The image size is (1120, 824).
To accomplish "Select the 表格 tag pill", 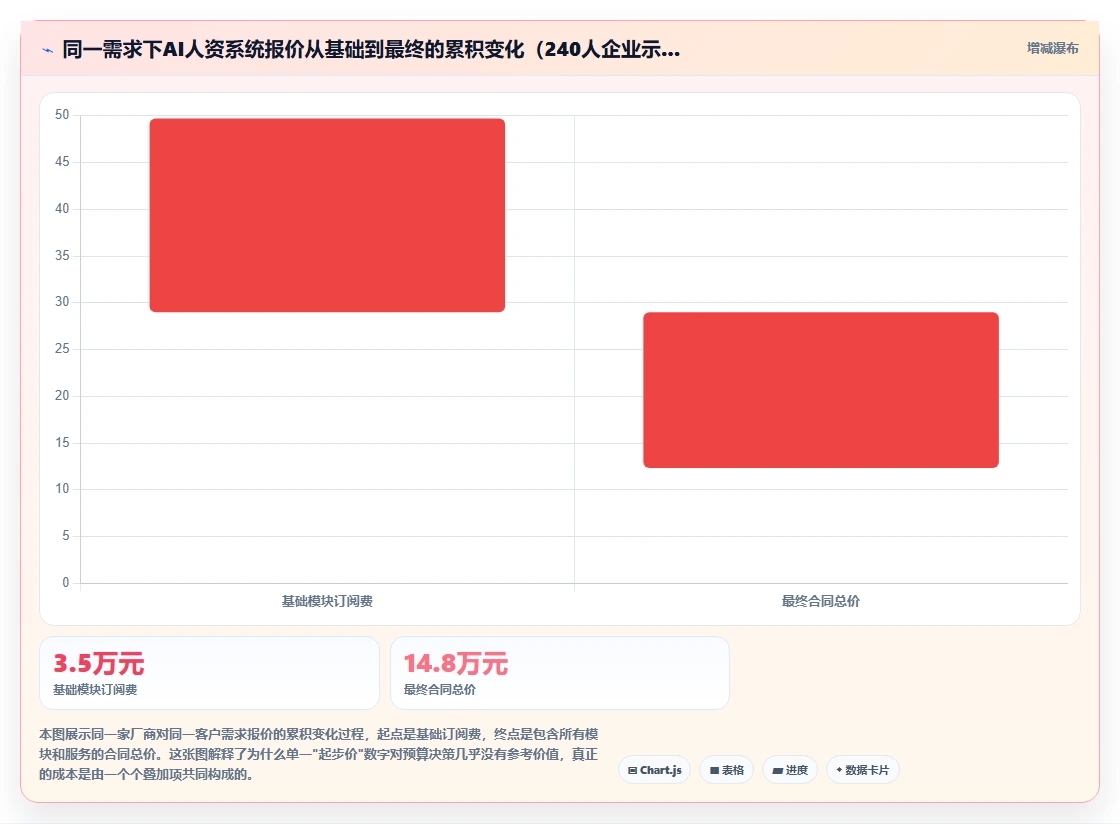I will pos(726,770).
